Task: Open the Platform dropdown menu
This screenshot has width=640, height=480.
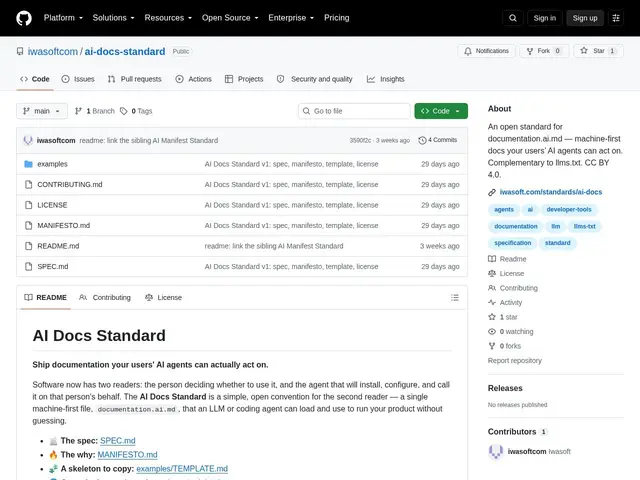Action: [63, 18]
